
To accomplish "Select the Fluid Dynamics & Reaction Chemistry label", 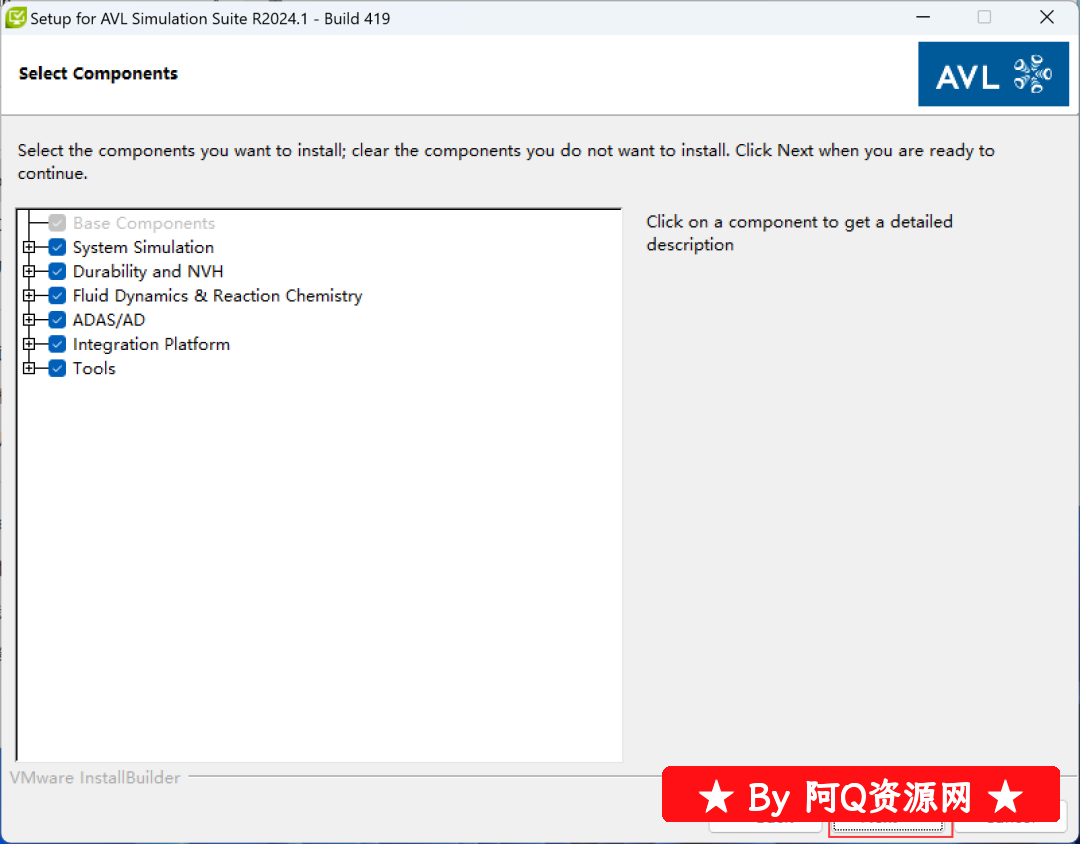I will click(x=218, y=296).
